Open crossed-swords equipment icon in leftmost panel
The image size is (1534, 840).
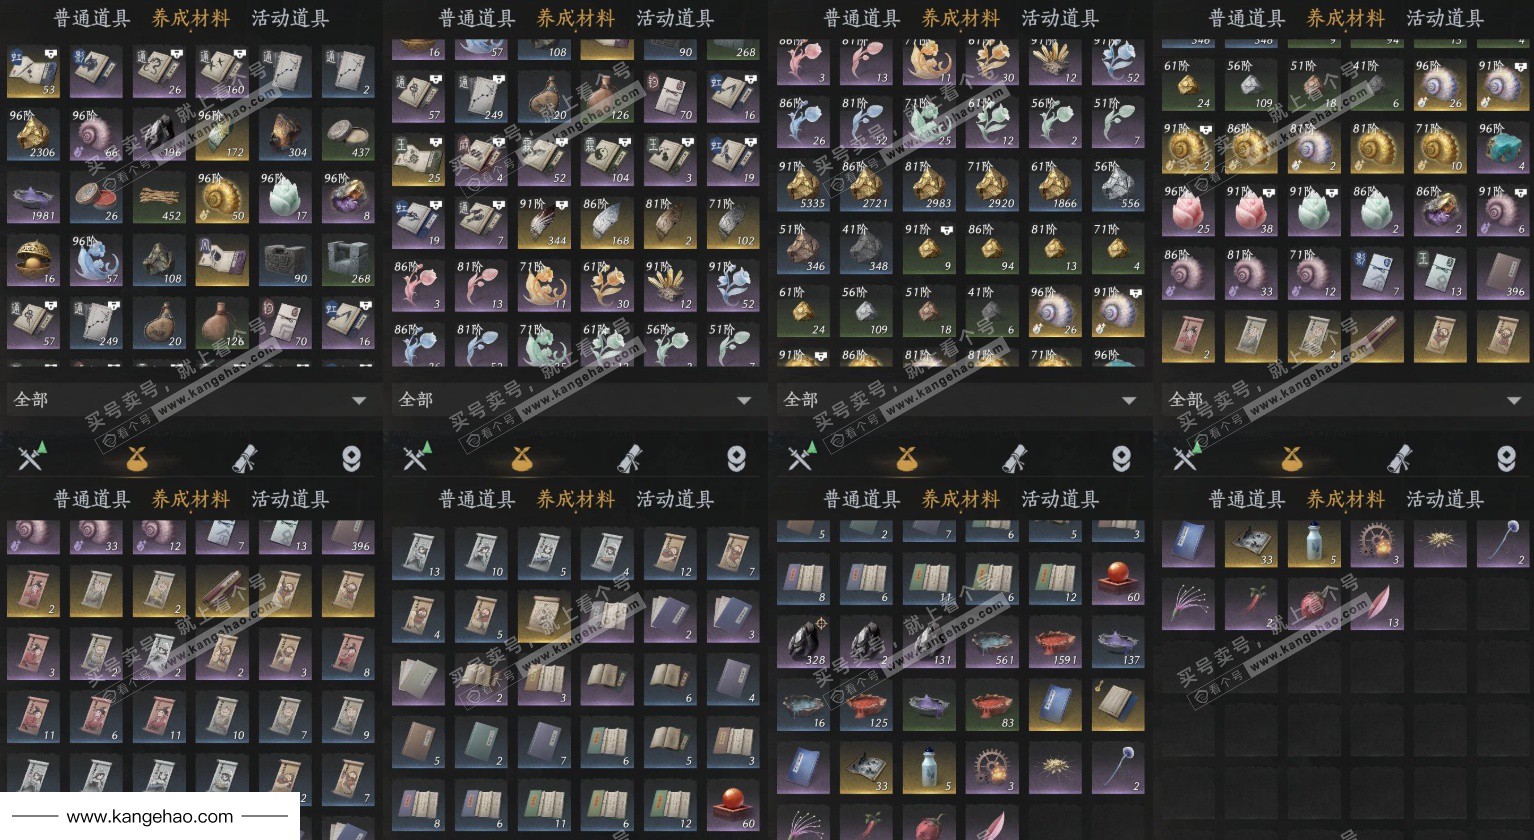[x=31, y=458]
